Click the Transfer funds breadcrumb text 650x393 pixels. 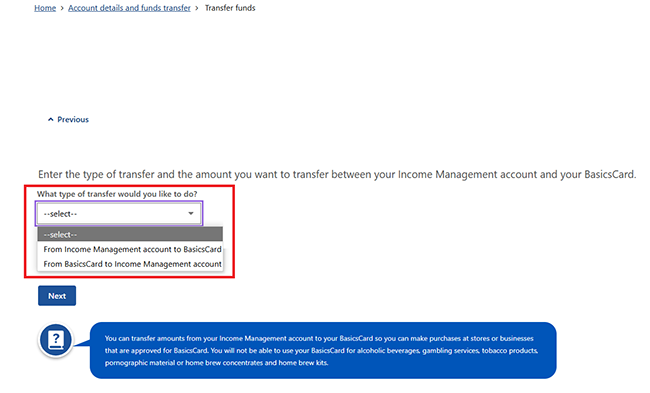pyautogui.click(x=230, y=8)
